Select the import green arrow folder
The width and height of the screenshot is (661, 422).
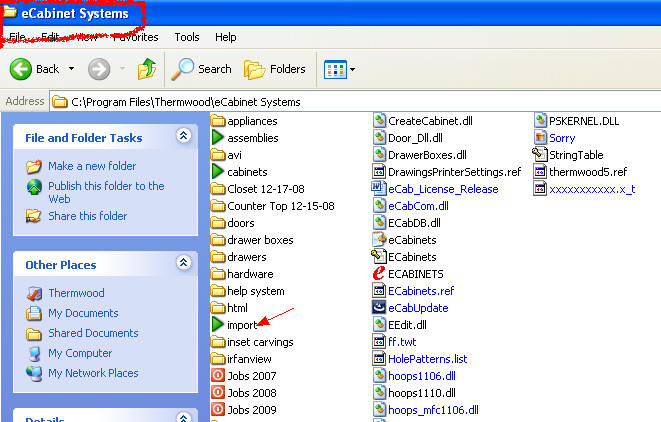tap(234, 325)
